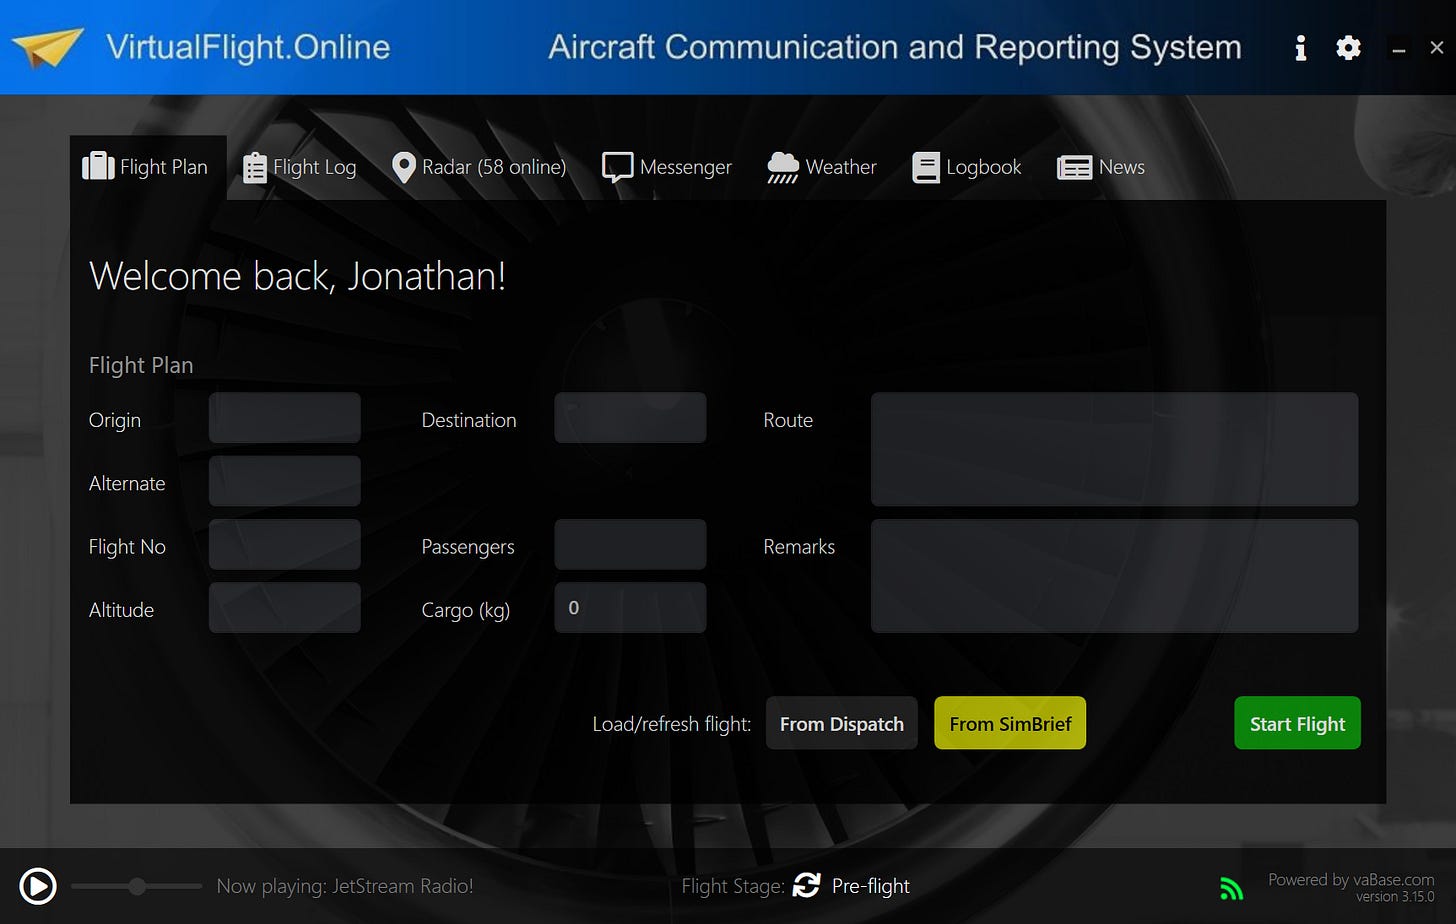The image size is (1456, 924).
Task: Click the Origin input field
Action: pyautogui.click(x=285, y=418)
